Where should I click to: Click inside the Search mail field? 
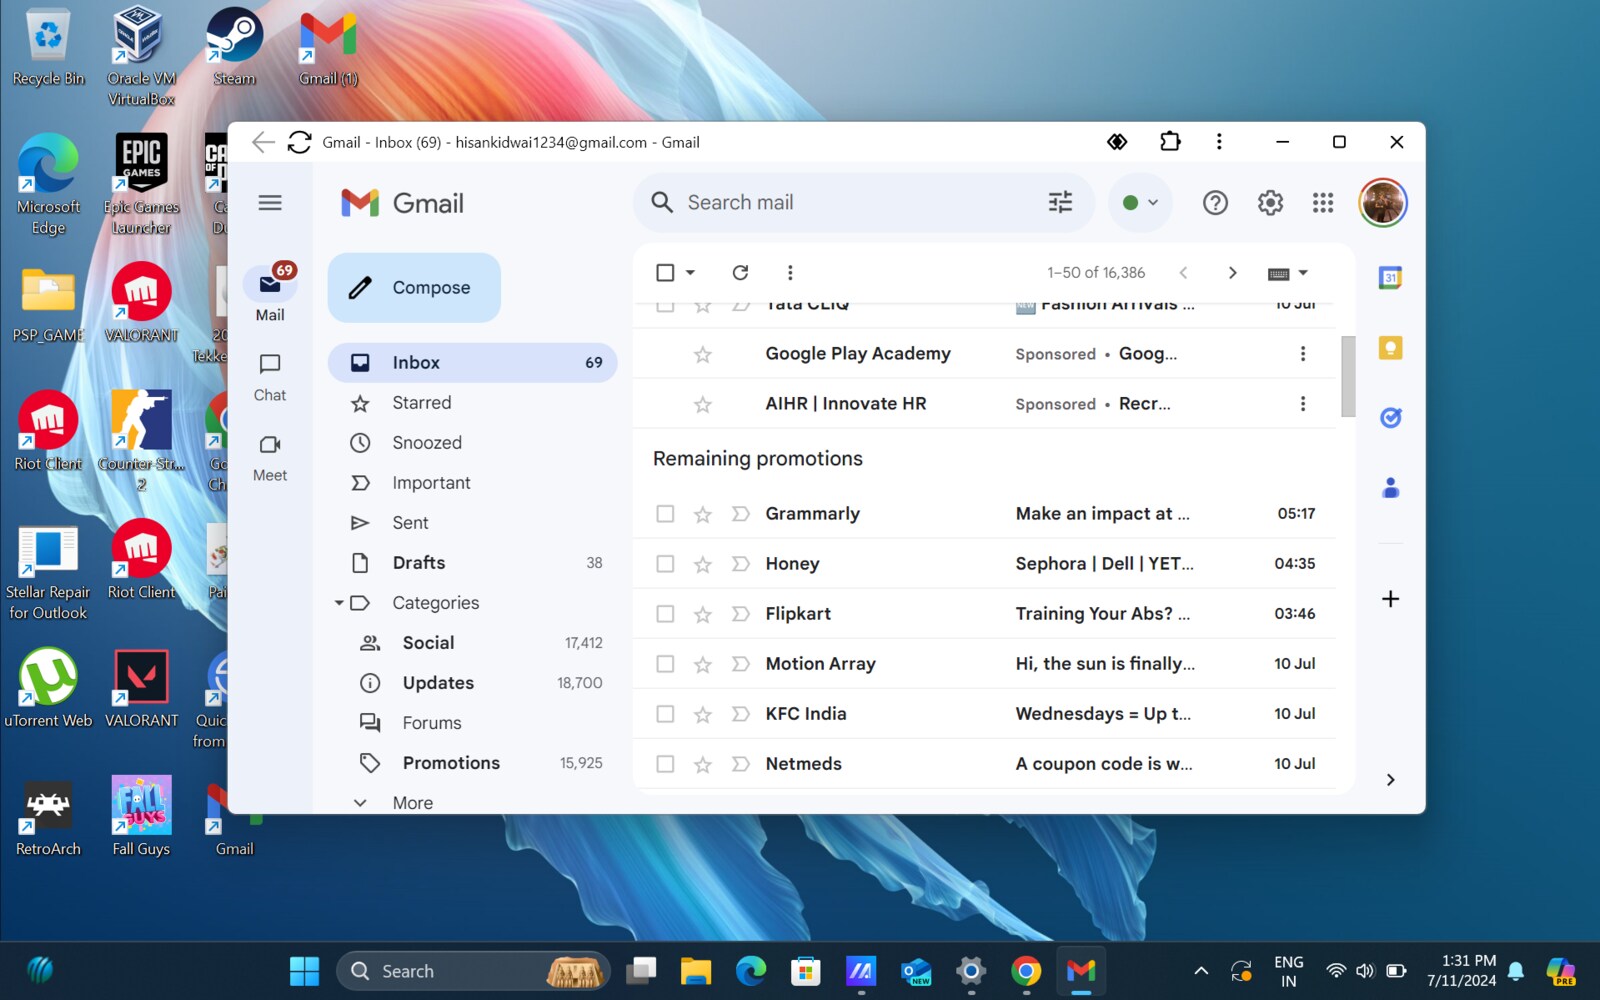pos(850,202)
